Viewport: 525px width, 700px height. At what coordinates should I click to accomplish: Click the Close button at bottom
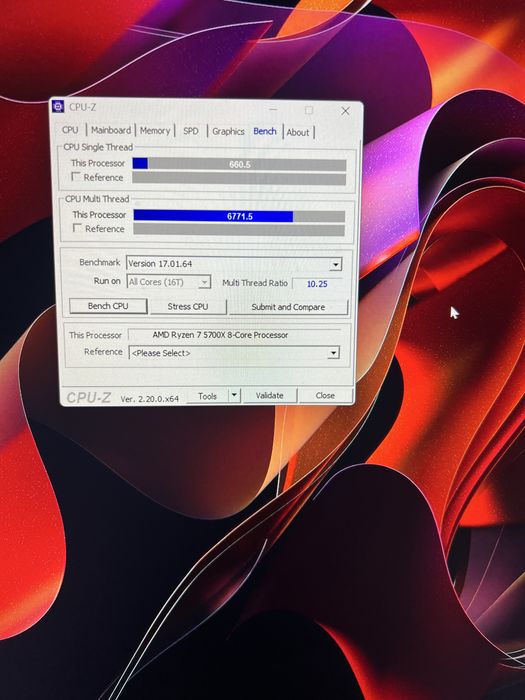[325, 396]
